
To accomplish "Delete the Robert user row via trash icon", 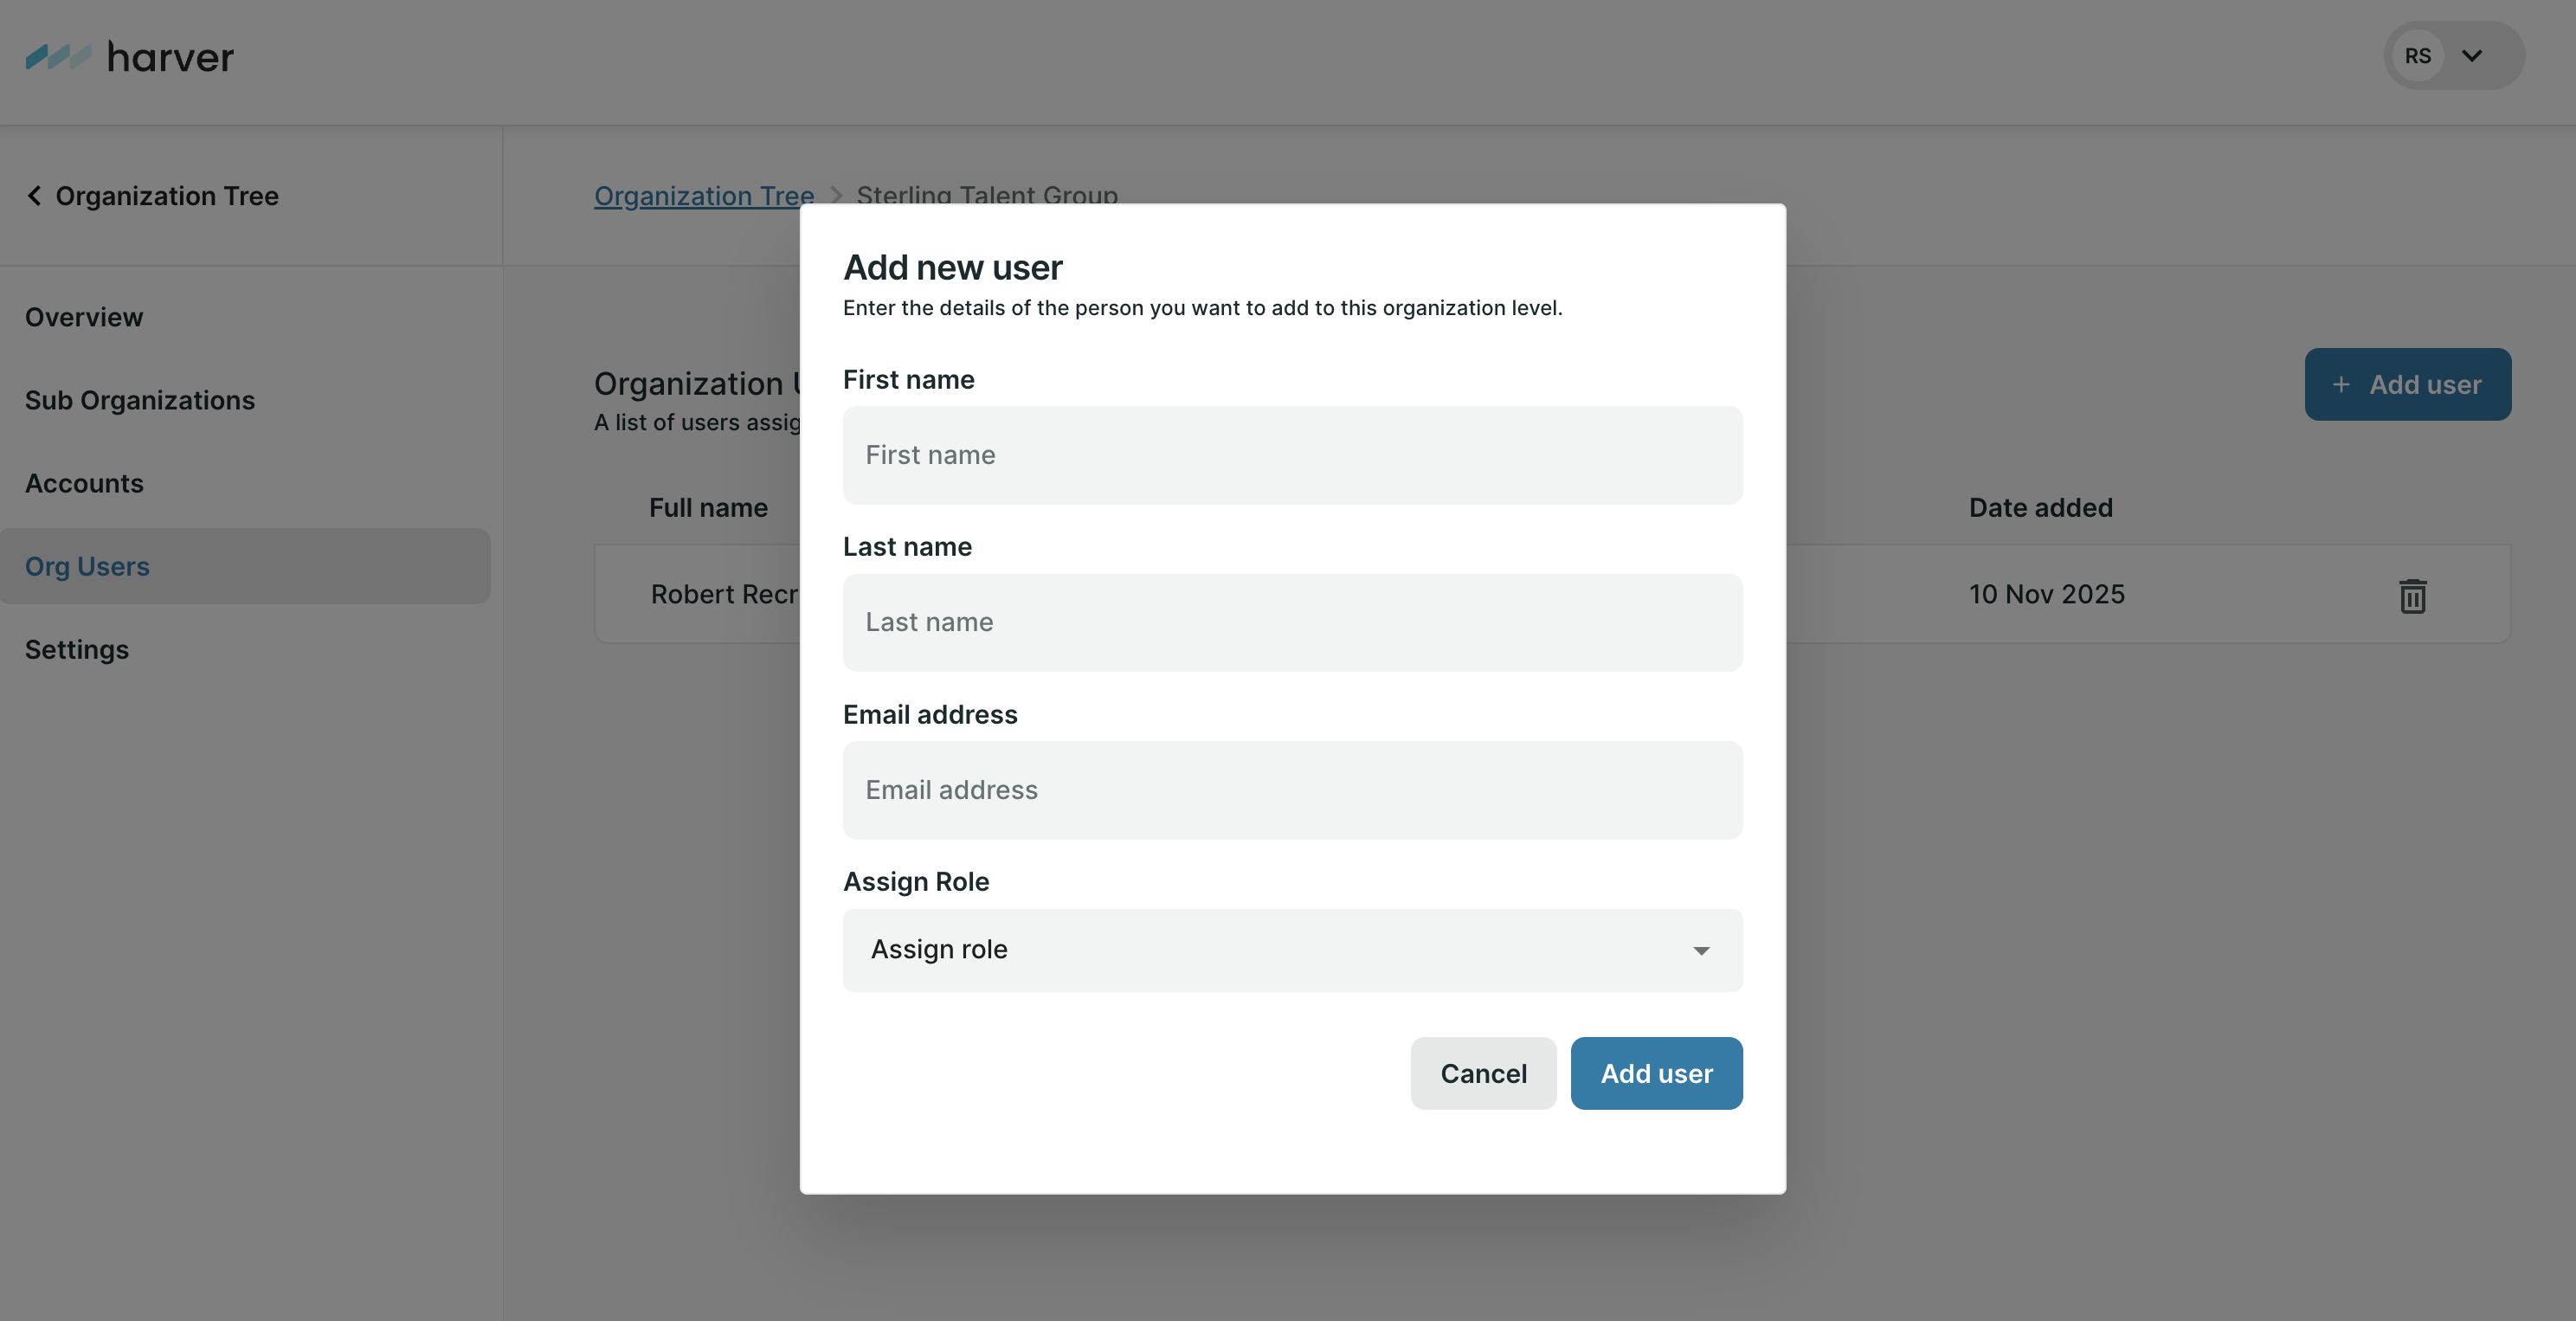I will click(2412, 596).
